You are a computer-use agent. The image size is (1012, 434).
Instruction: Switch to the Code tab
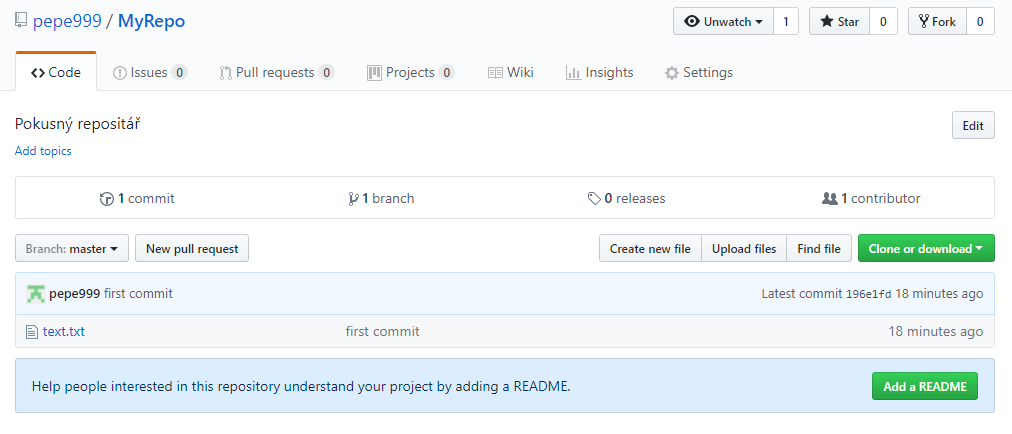56,72
